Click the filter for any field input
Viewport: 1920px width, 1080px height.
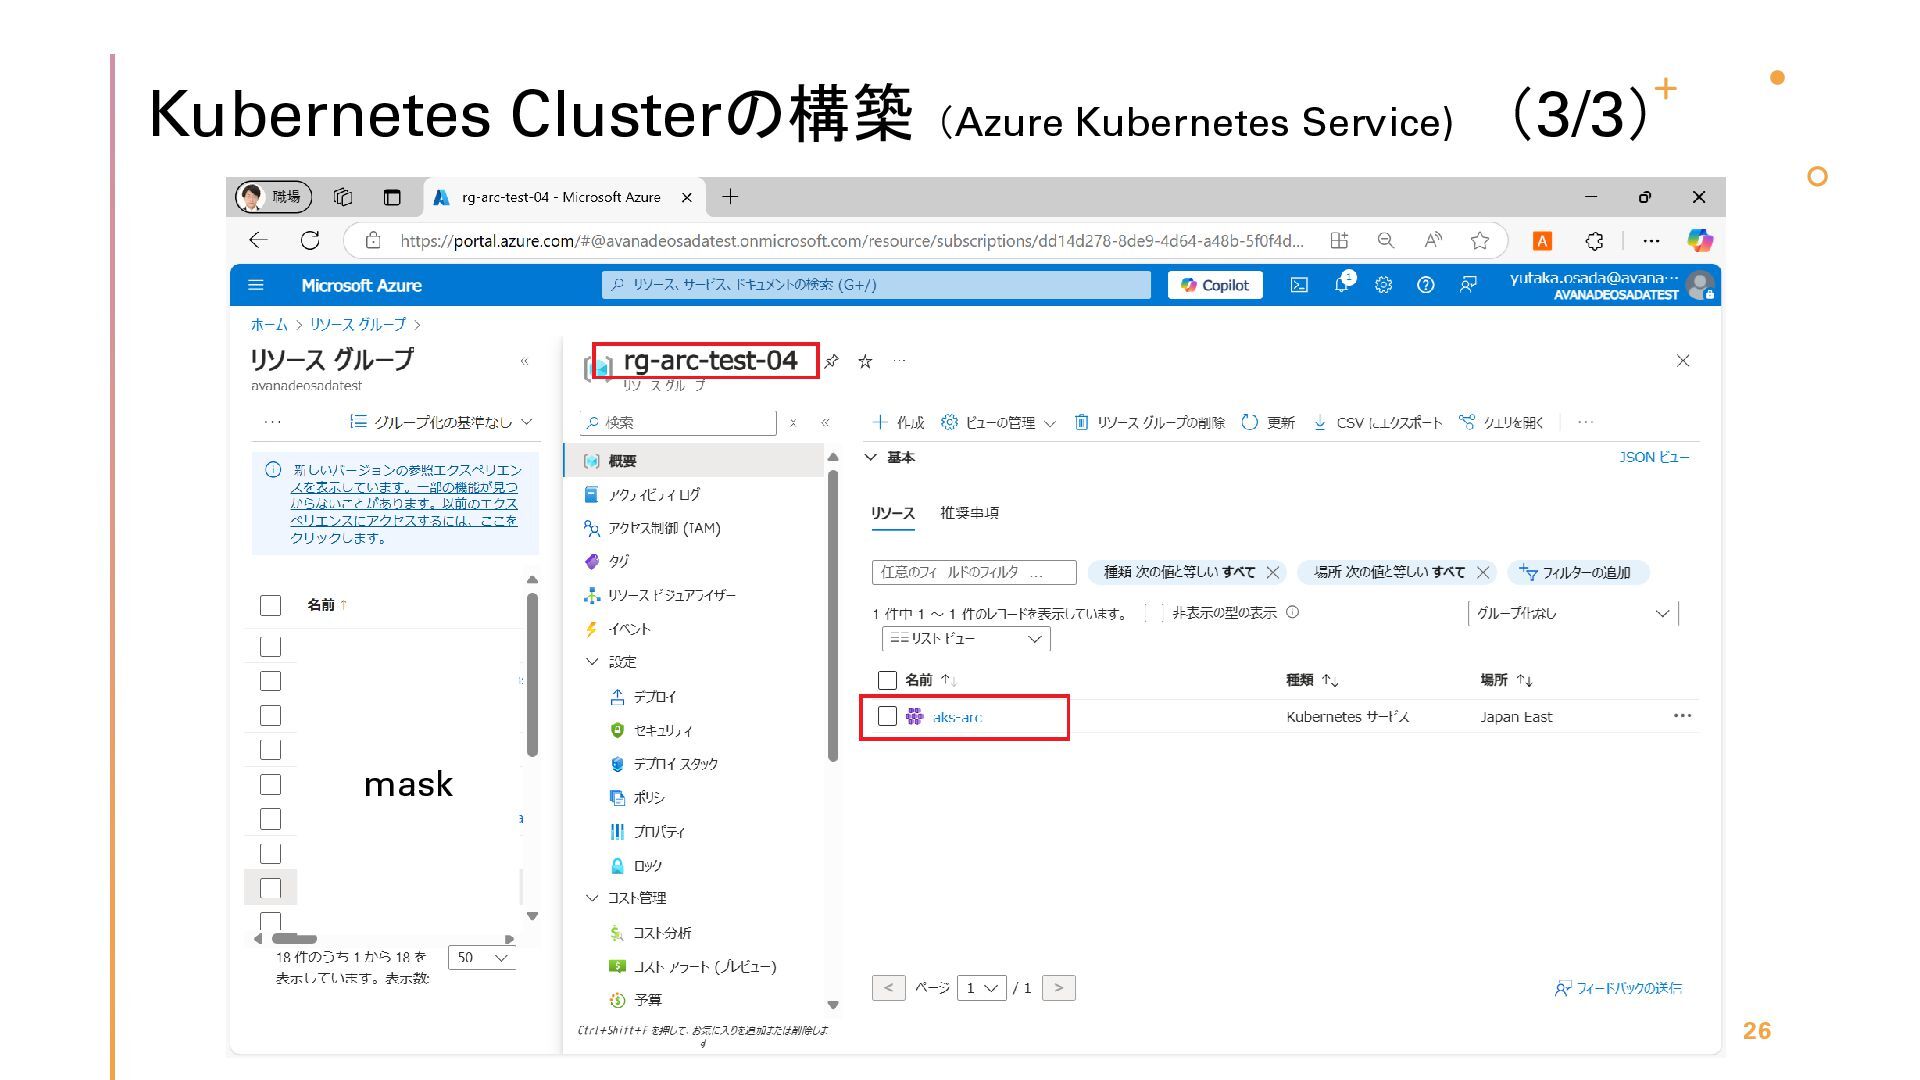[x=974, y=572]
